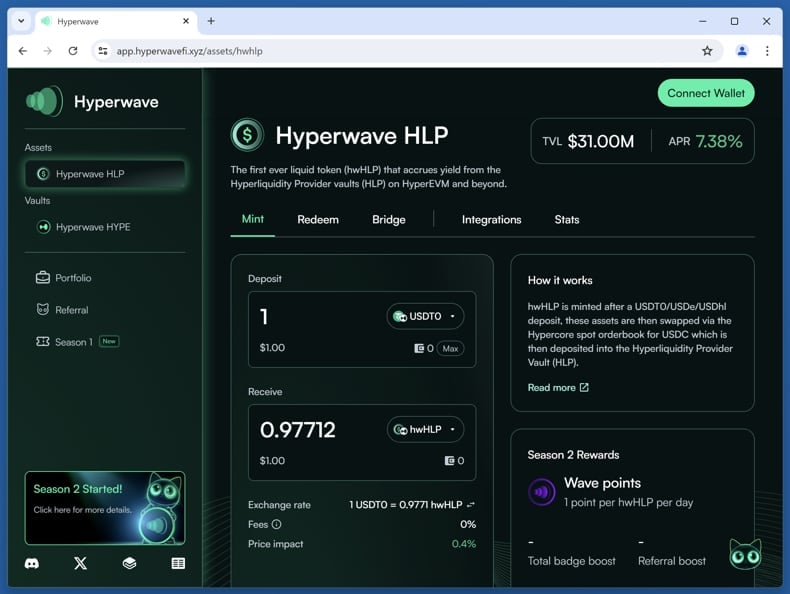Open the USDTO token dropdown
The image size is (790, 594).
coord(425,316)
